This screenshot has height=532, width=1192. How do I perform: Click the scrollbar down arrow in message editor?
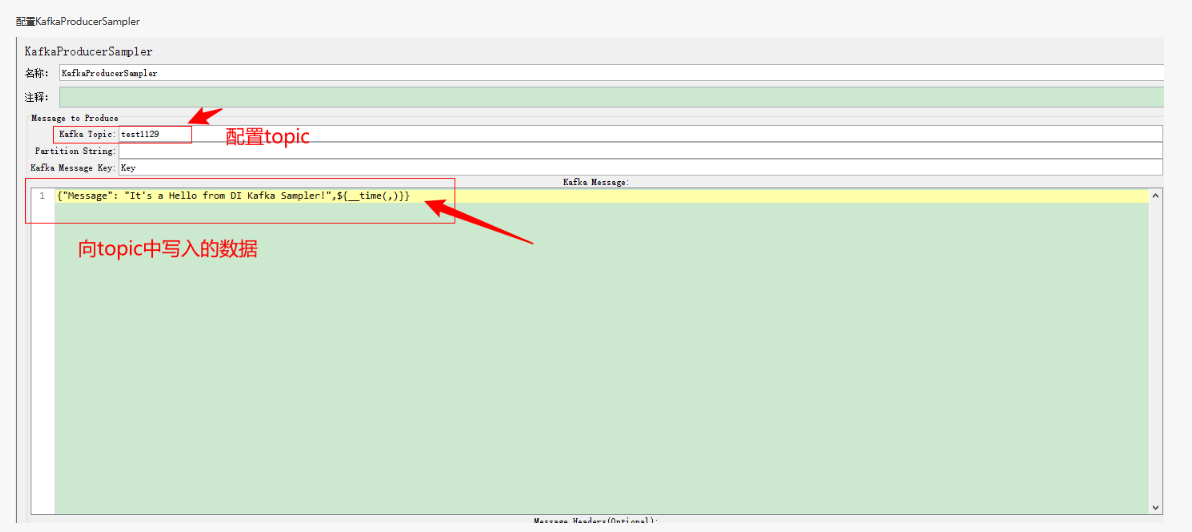pyautogui.click(x=1156, y=507)
